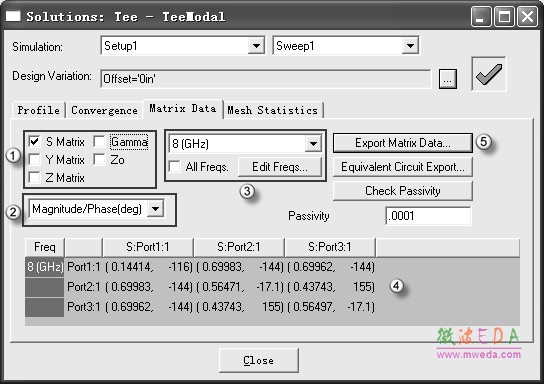Tick the Zo checkbox
The image size is (544, 384).
point(99,160)
